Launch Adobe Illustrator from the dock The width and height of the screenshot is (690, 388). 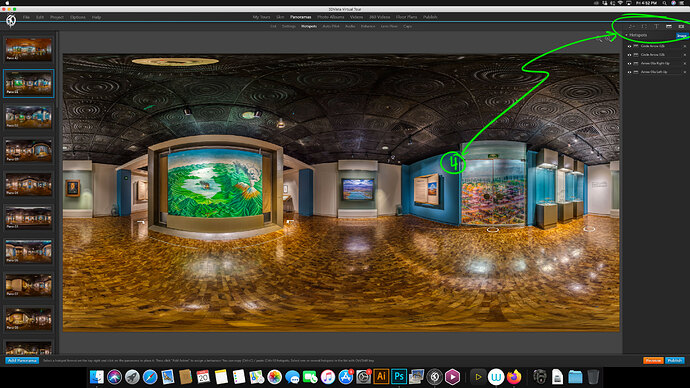click(x=381, y=377)
